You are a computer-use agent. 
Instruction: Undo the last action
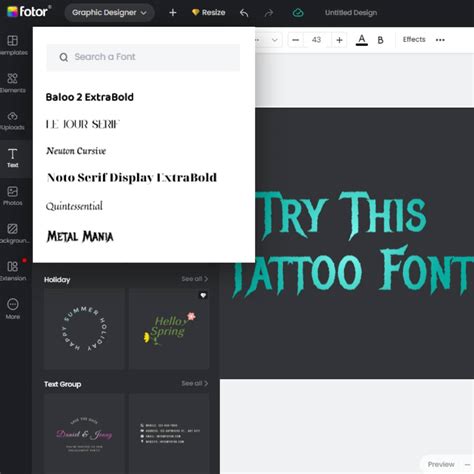tap(244, 13)
